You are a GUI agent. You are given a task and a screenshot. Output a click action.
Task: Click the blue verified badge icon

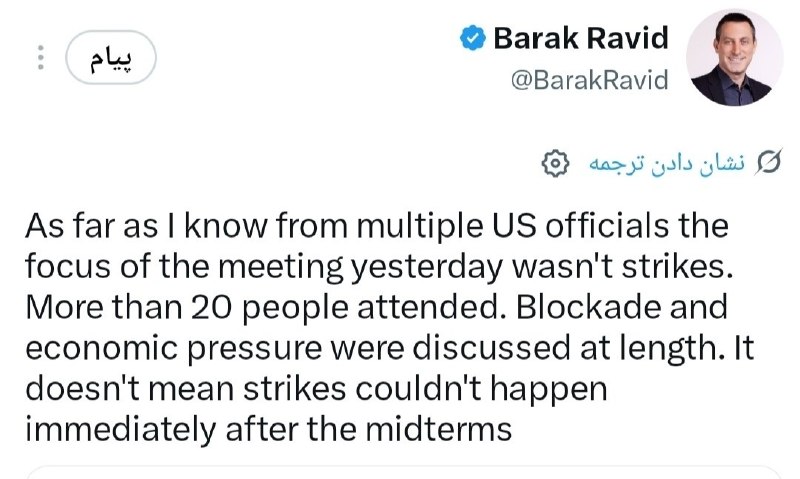coord(472,38)
